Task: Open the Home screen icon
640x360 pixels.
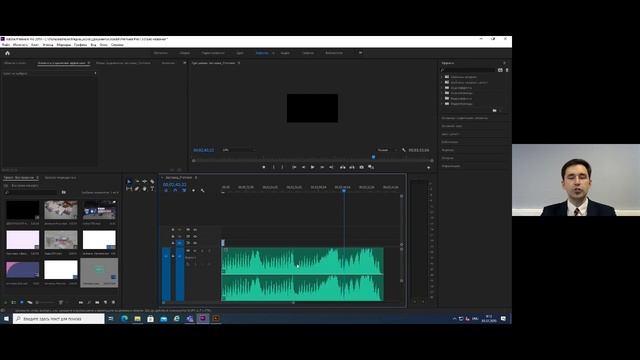Action: coord(7,53)
